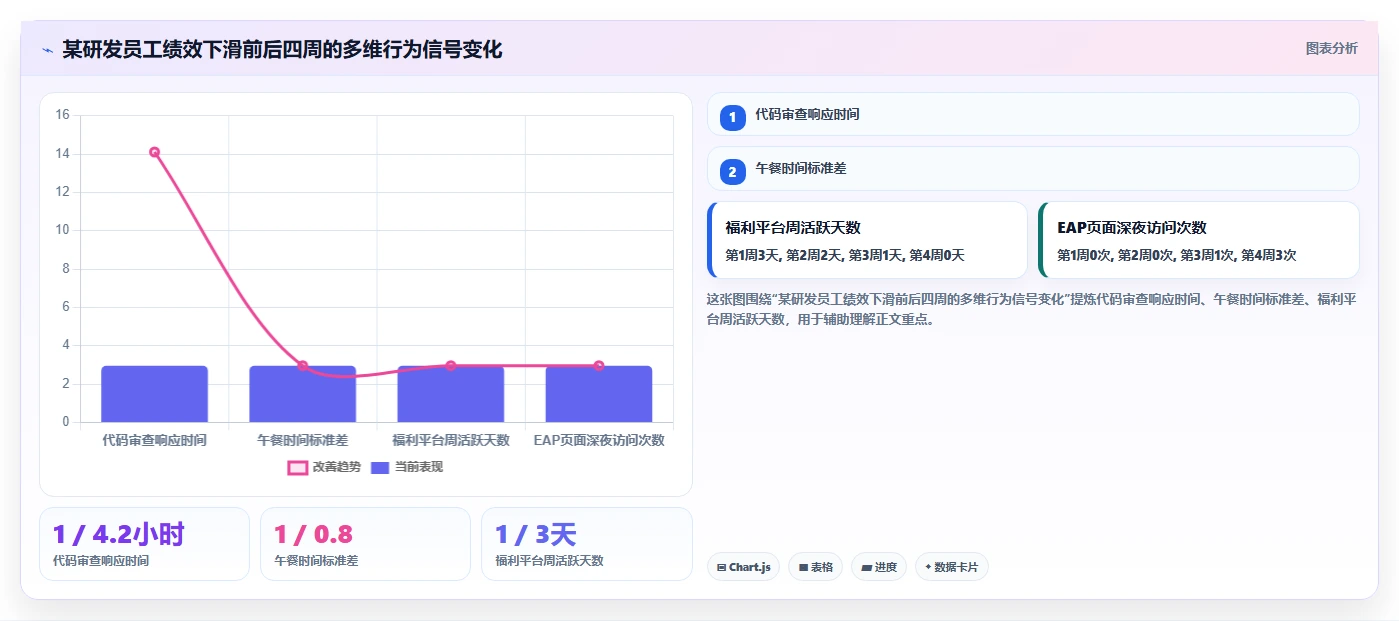Click the line point above 代码审查响应时间 at 14
Viewport: 1399px width, 621px height.
pyautogui.click(x=155, y=152)
